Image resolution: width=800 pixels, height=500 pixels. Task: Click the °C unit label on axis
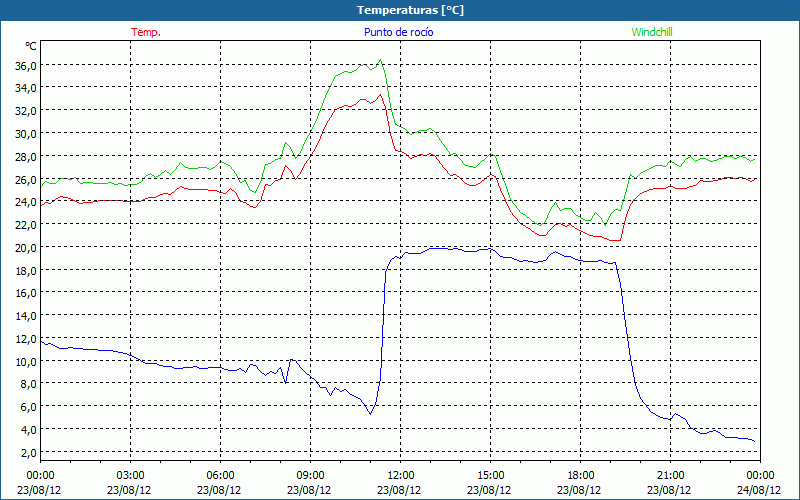point(31,46)
